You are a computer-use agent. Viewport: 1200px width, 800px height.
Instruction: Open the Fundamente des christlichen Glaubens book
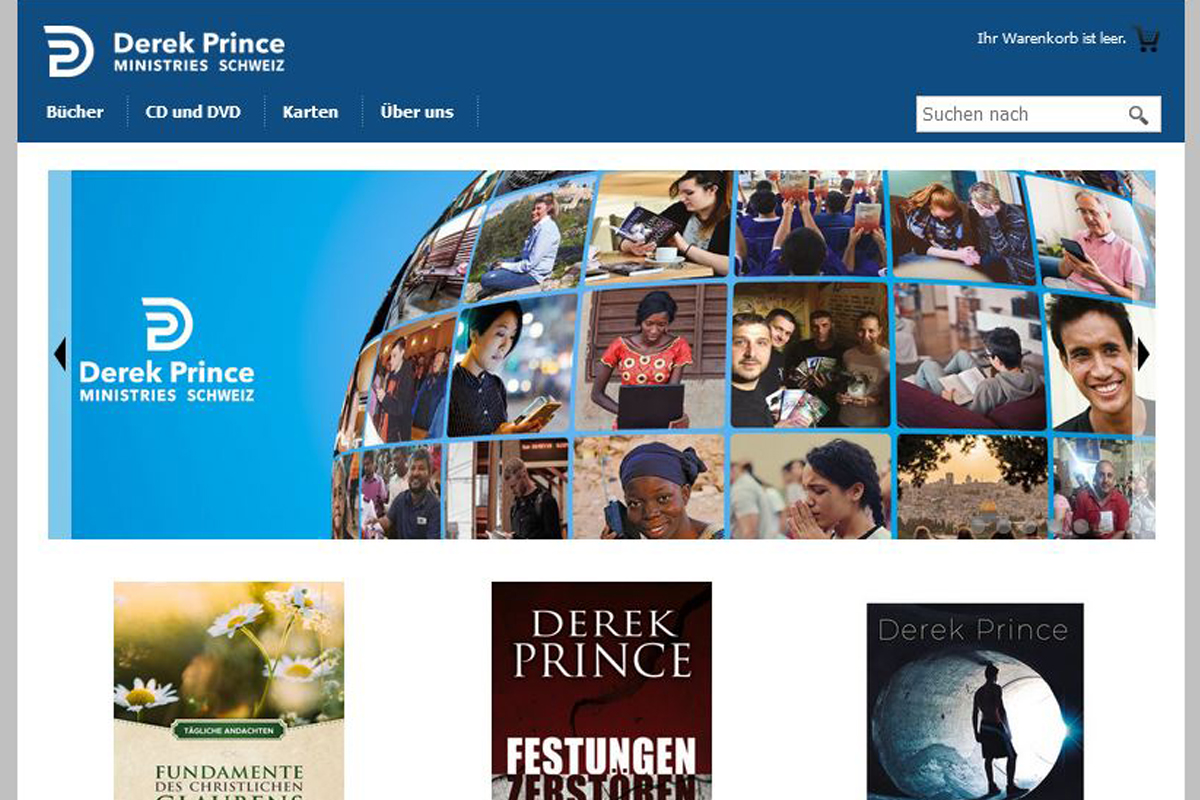point(229,691)
